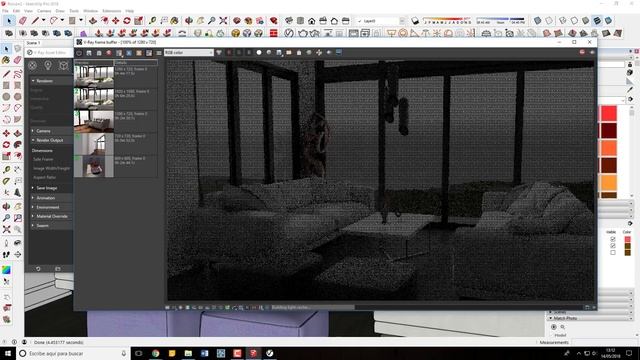The width and height of the screenshot is (640, 360).
Task: Switch frame buffer to white circle channel icon
Action: (x=259, y=52)
